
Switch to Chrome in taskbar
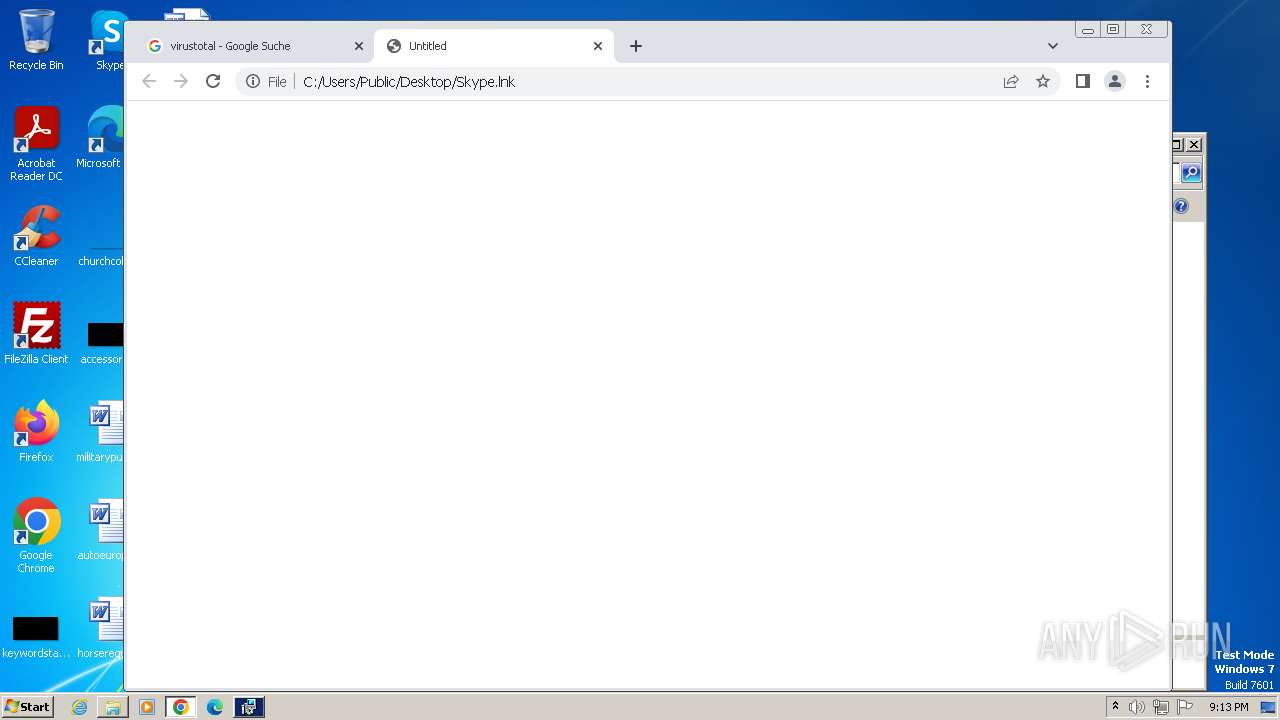point(181,707)
